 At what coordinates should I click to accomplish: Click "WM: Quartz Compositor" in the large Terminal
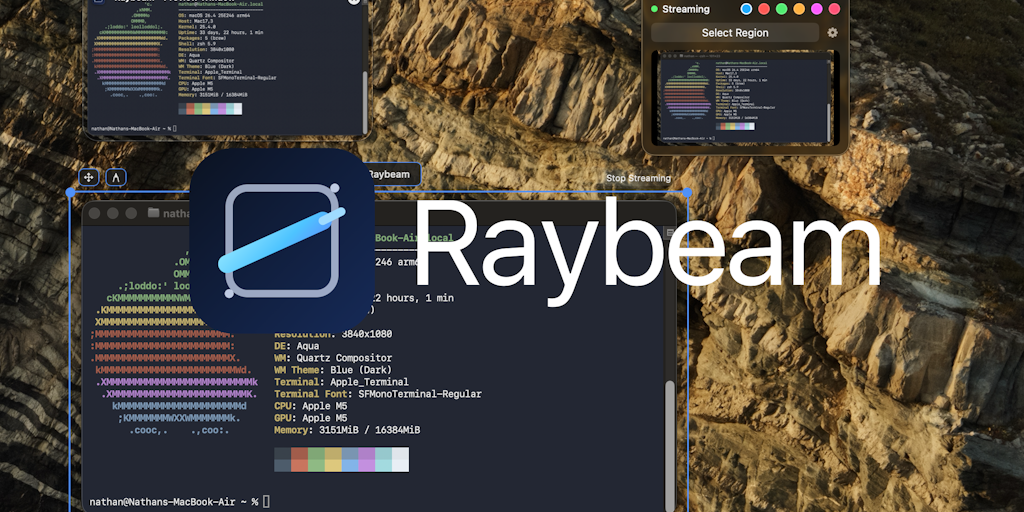click(x=333, y=358)
